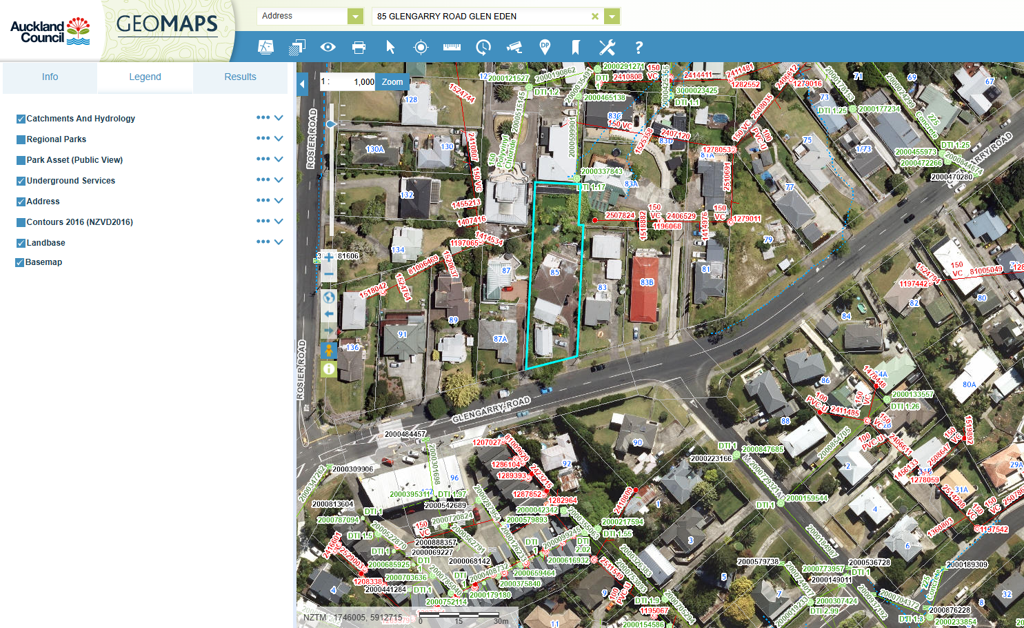
Task: Expand the Catchments And Hydrology layer chevron
Action: (279, 118)
